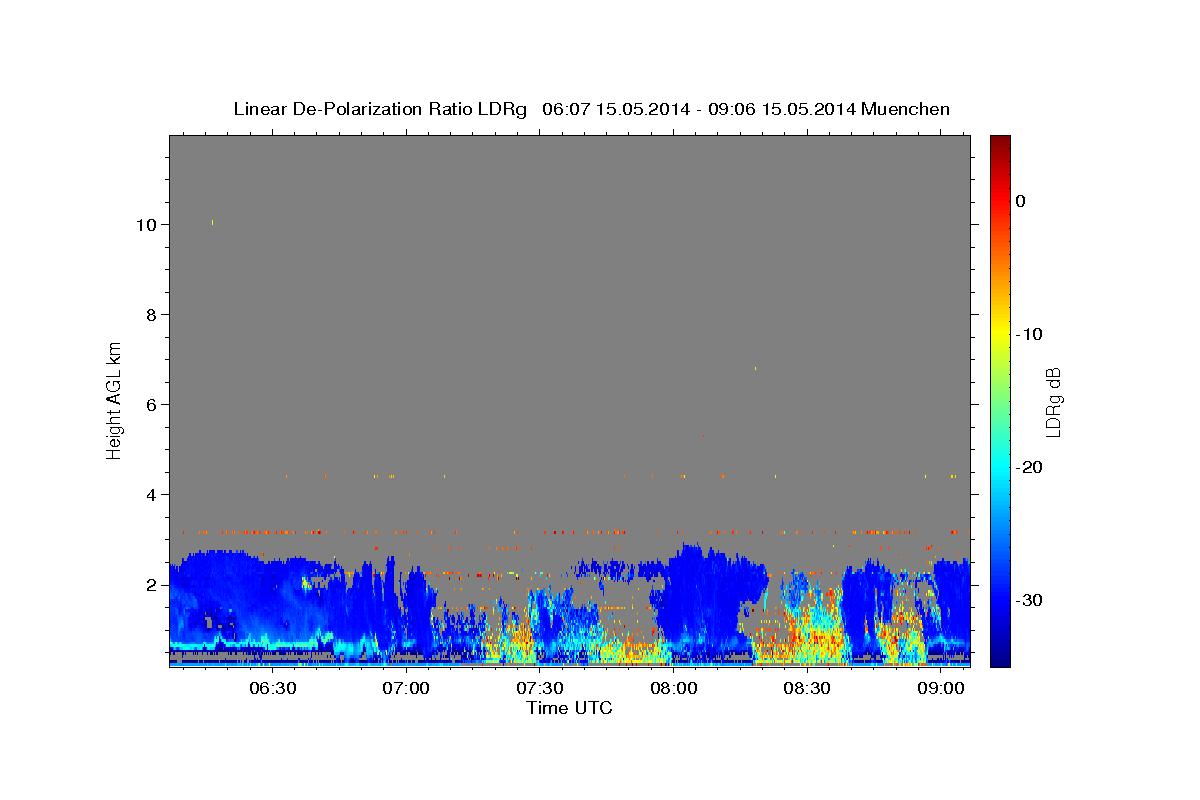This screenshot has height=800, width=1200.
Task: Click the plot title text
Action: pyautogui.click(x=591, y=109)
